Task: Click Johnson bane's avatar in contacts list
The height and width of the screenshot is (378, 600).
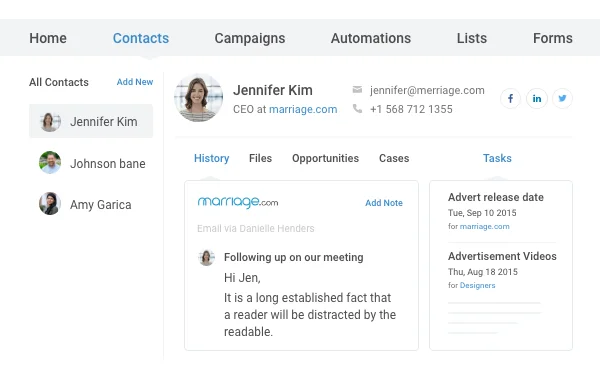Action: point(50,162)
